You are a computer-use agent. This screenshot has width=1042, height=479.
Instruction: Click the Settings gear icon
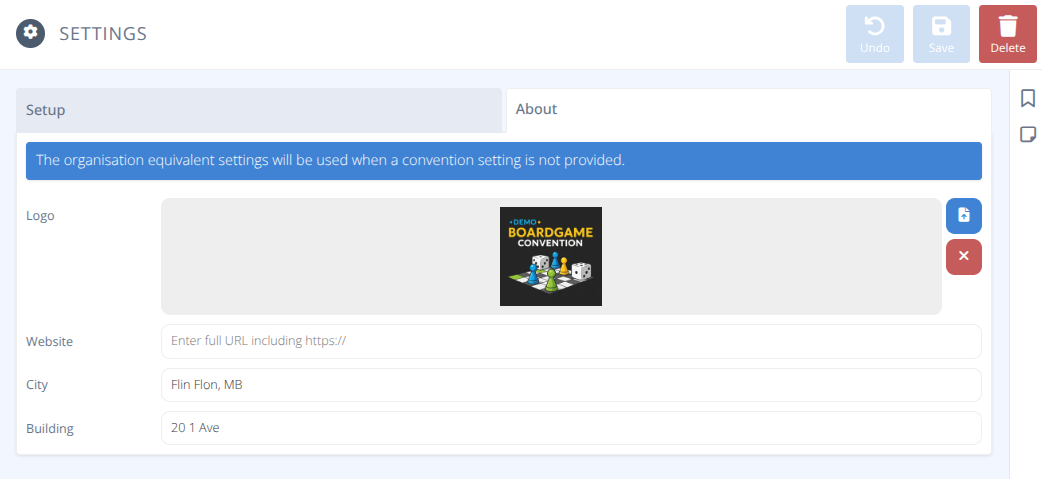pyautogui.click(x=31, y=33)
